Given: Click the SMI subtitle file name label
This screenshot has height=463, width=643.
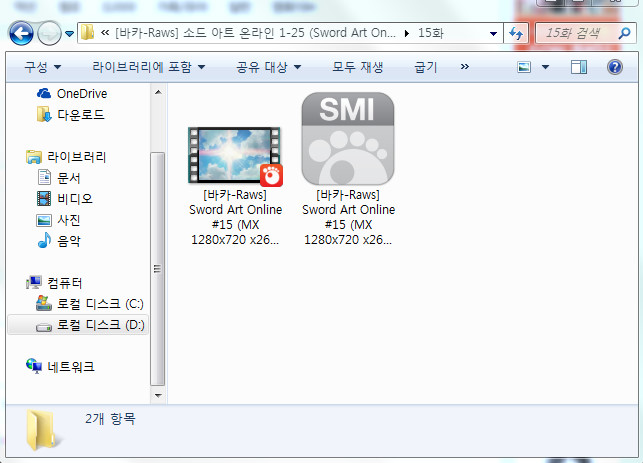Looking at the screenshot, I should pyautogui.click(x=349, y=217).
